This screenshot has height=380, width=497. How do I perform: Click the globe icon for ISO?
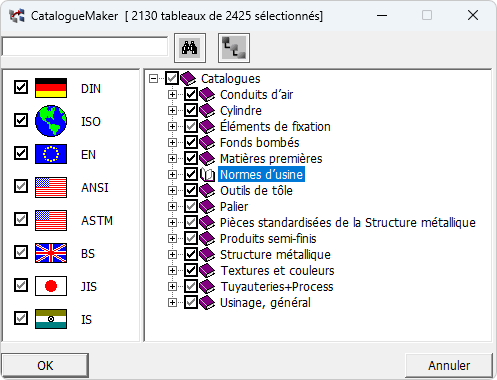51,121
